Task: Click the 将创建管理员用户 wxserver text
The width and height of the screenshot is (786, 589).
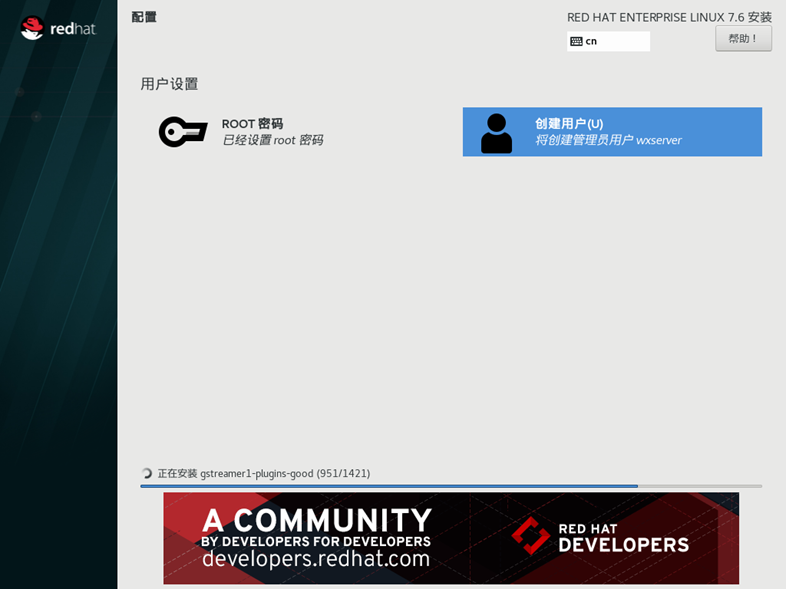Action: 608,140
